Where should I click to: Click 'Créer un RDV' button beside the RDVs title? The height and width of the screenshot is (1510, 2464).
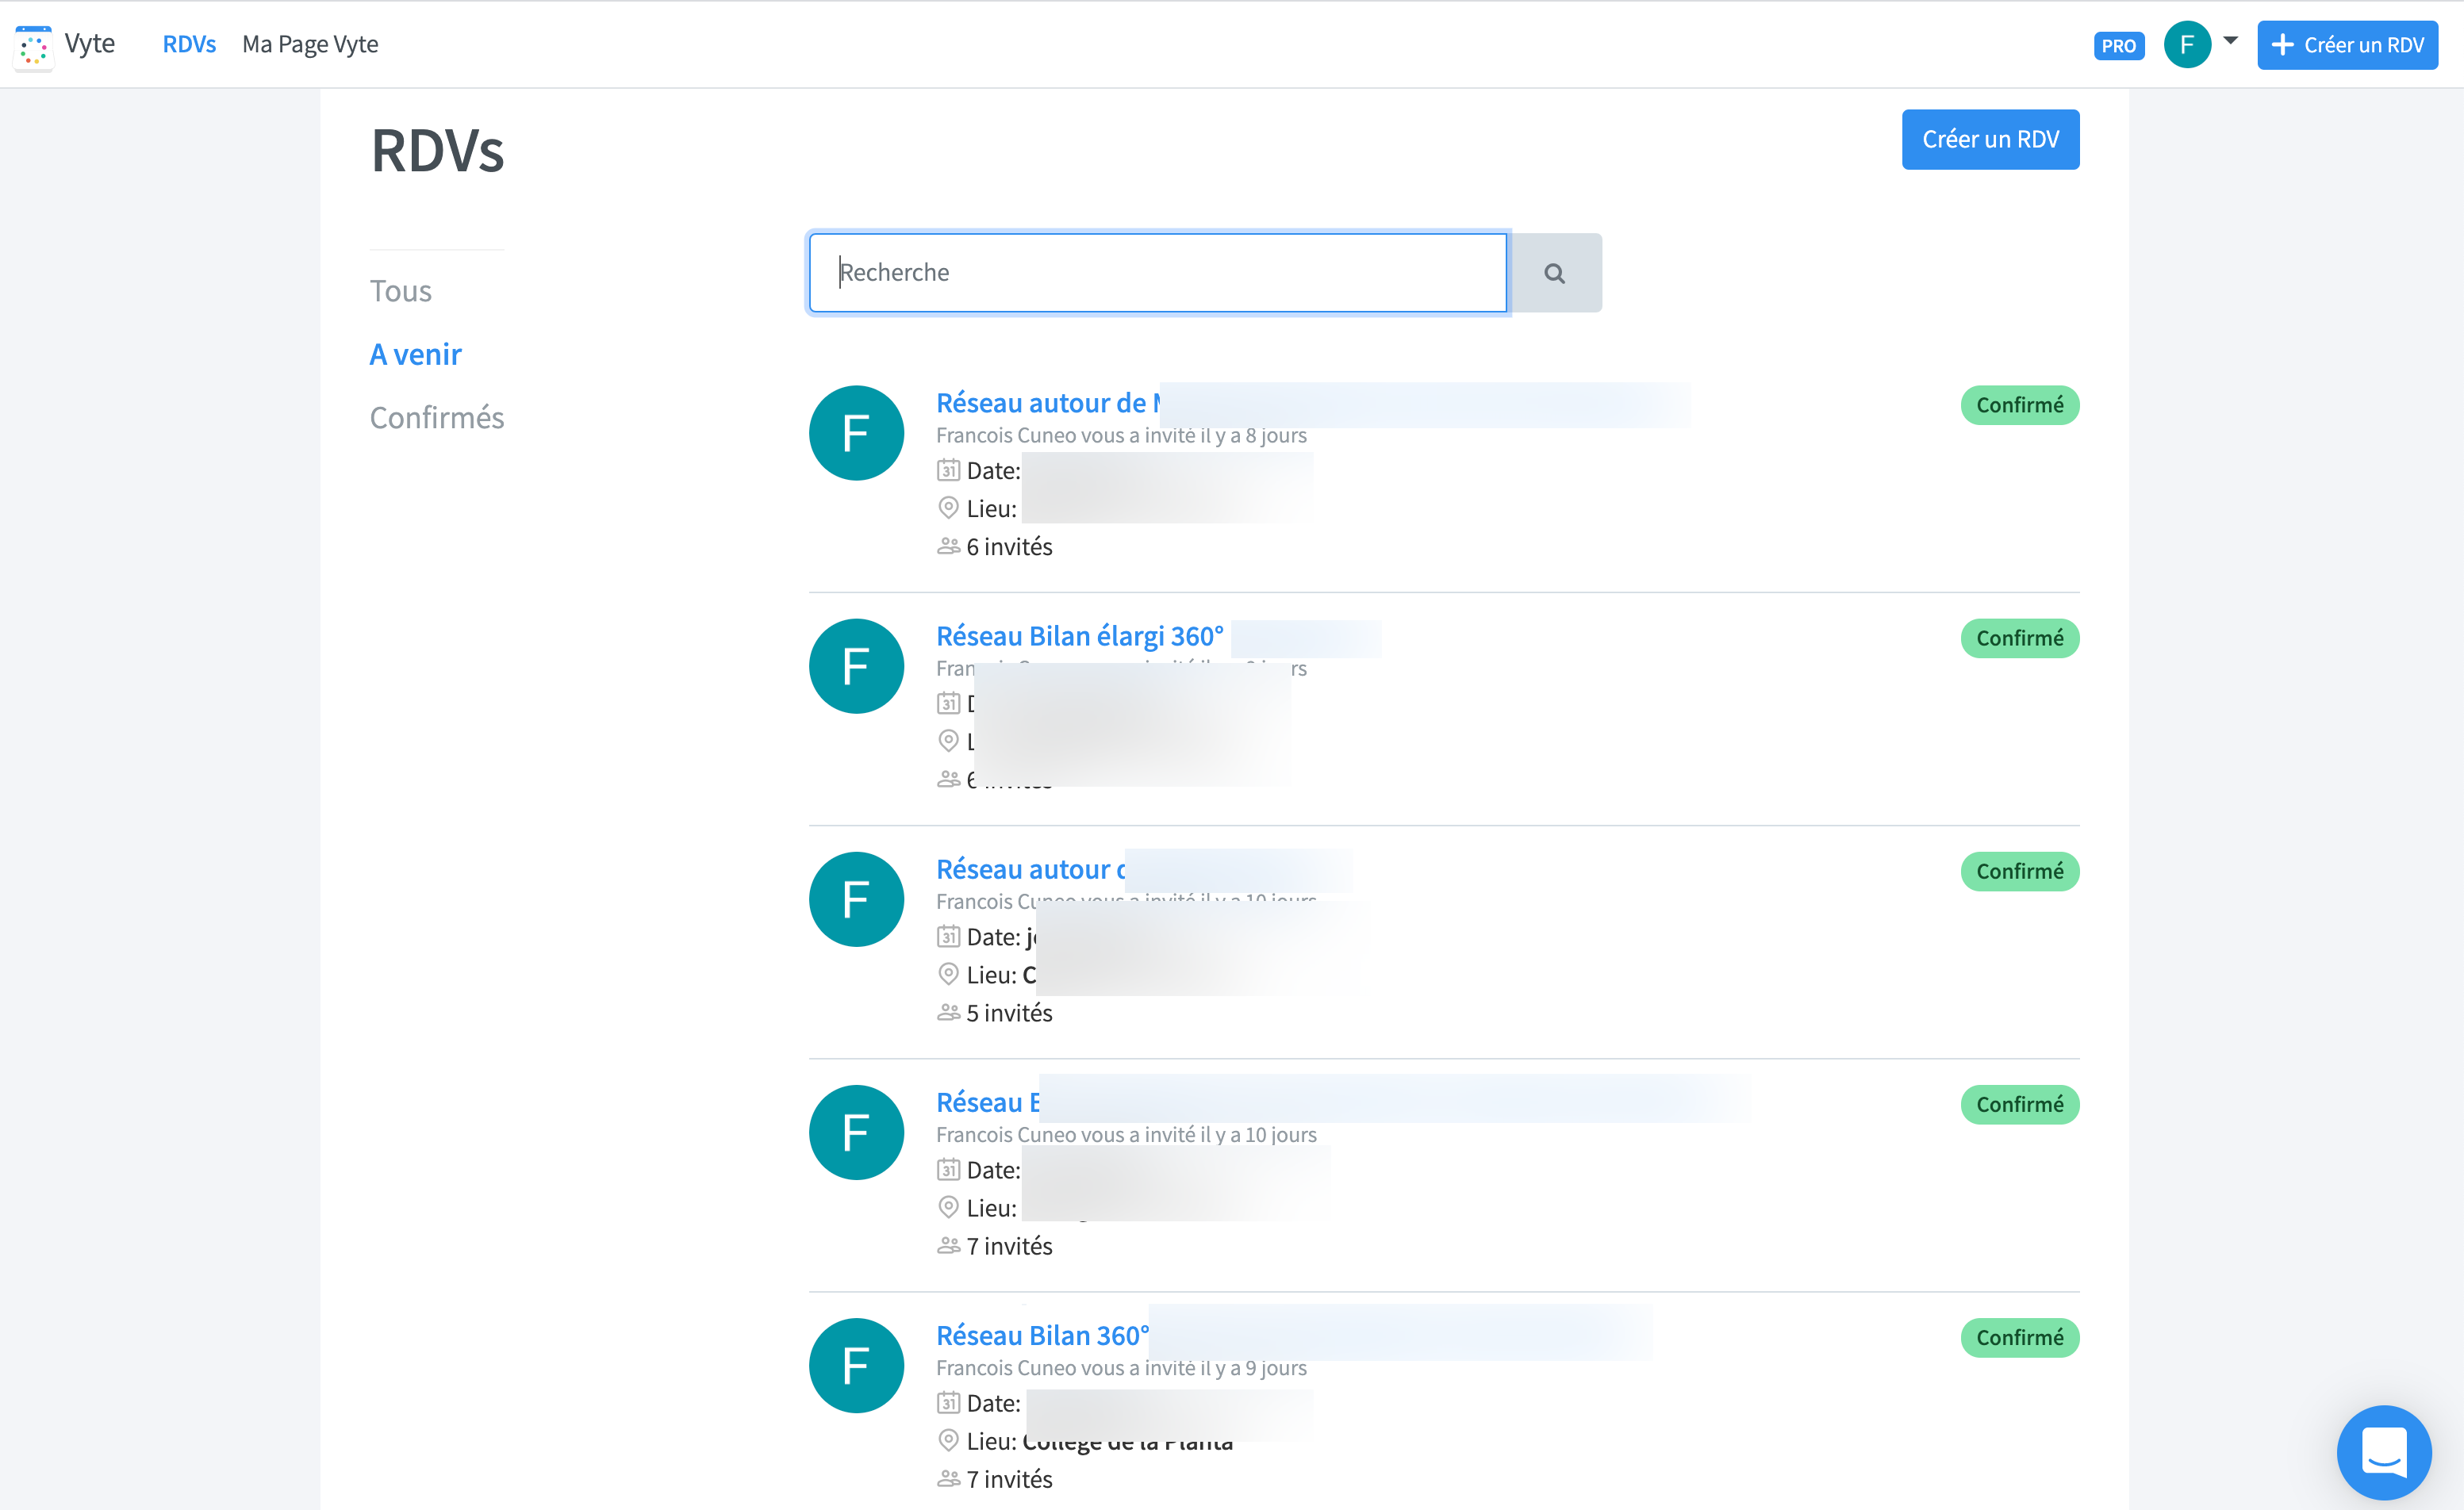[1990, 139]
